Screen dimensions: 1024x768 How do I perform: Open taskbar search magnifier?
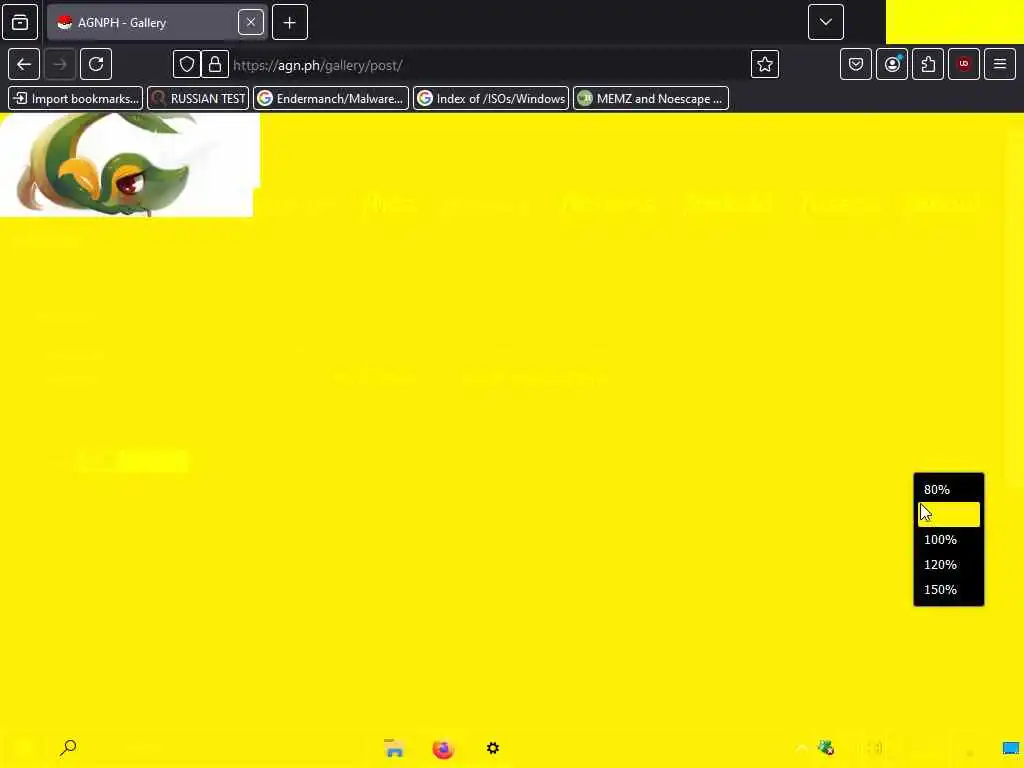point(68,748)
